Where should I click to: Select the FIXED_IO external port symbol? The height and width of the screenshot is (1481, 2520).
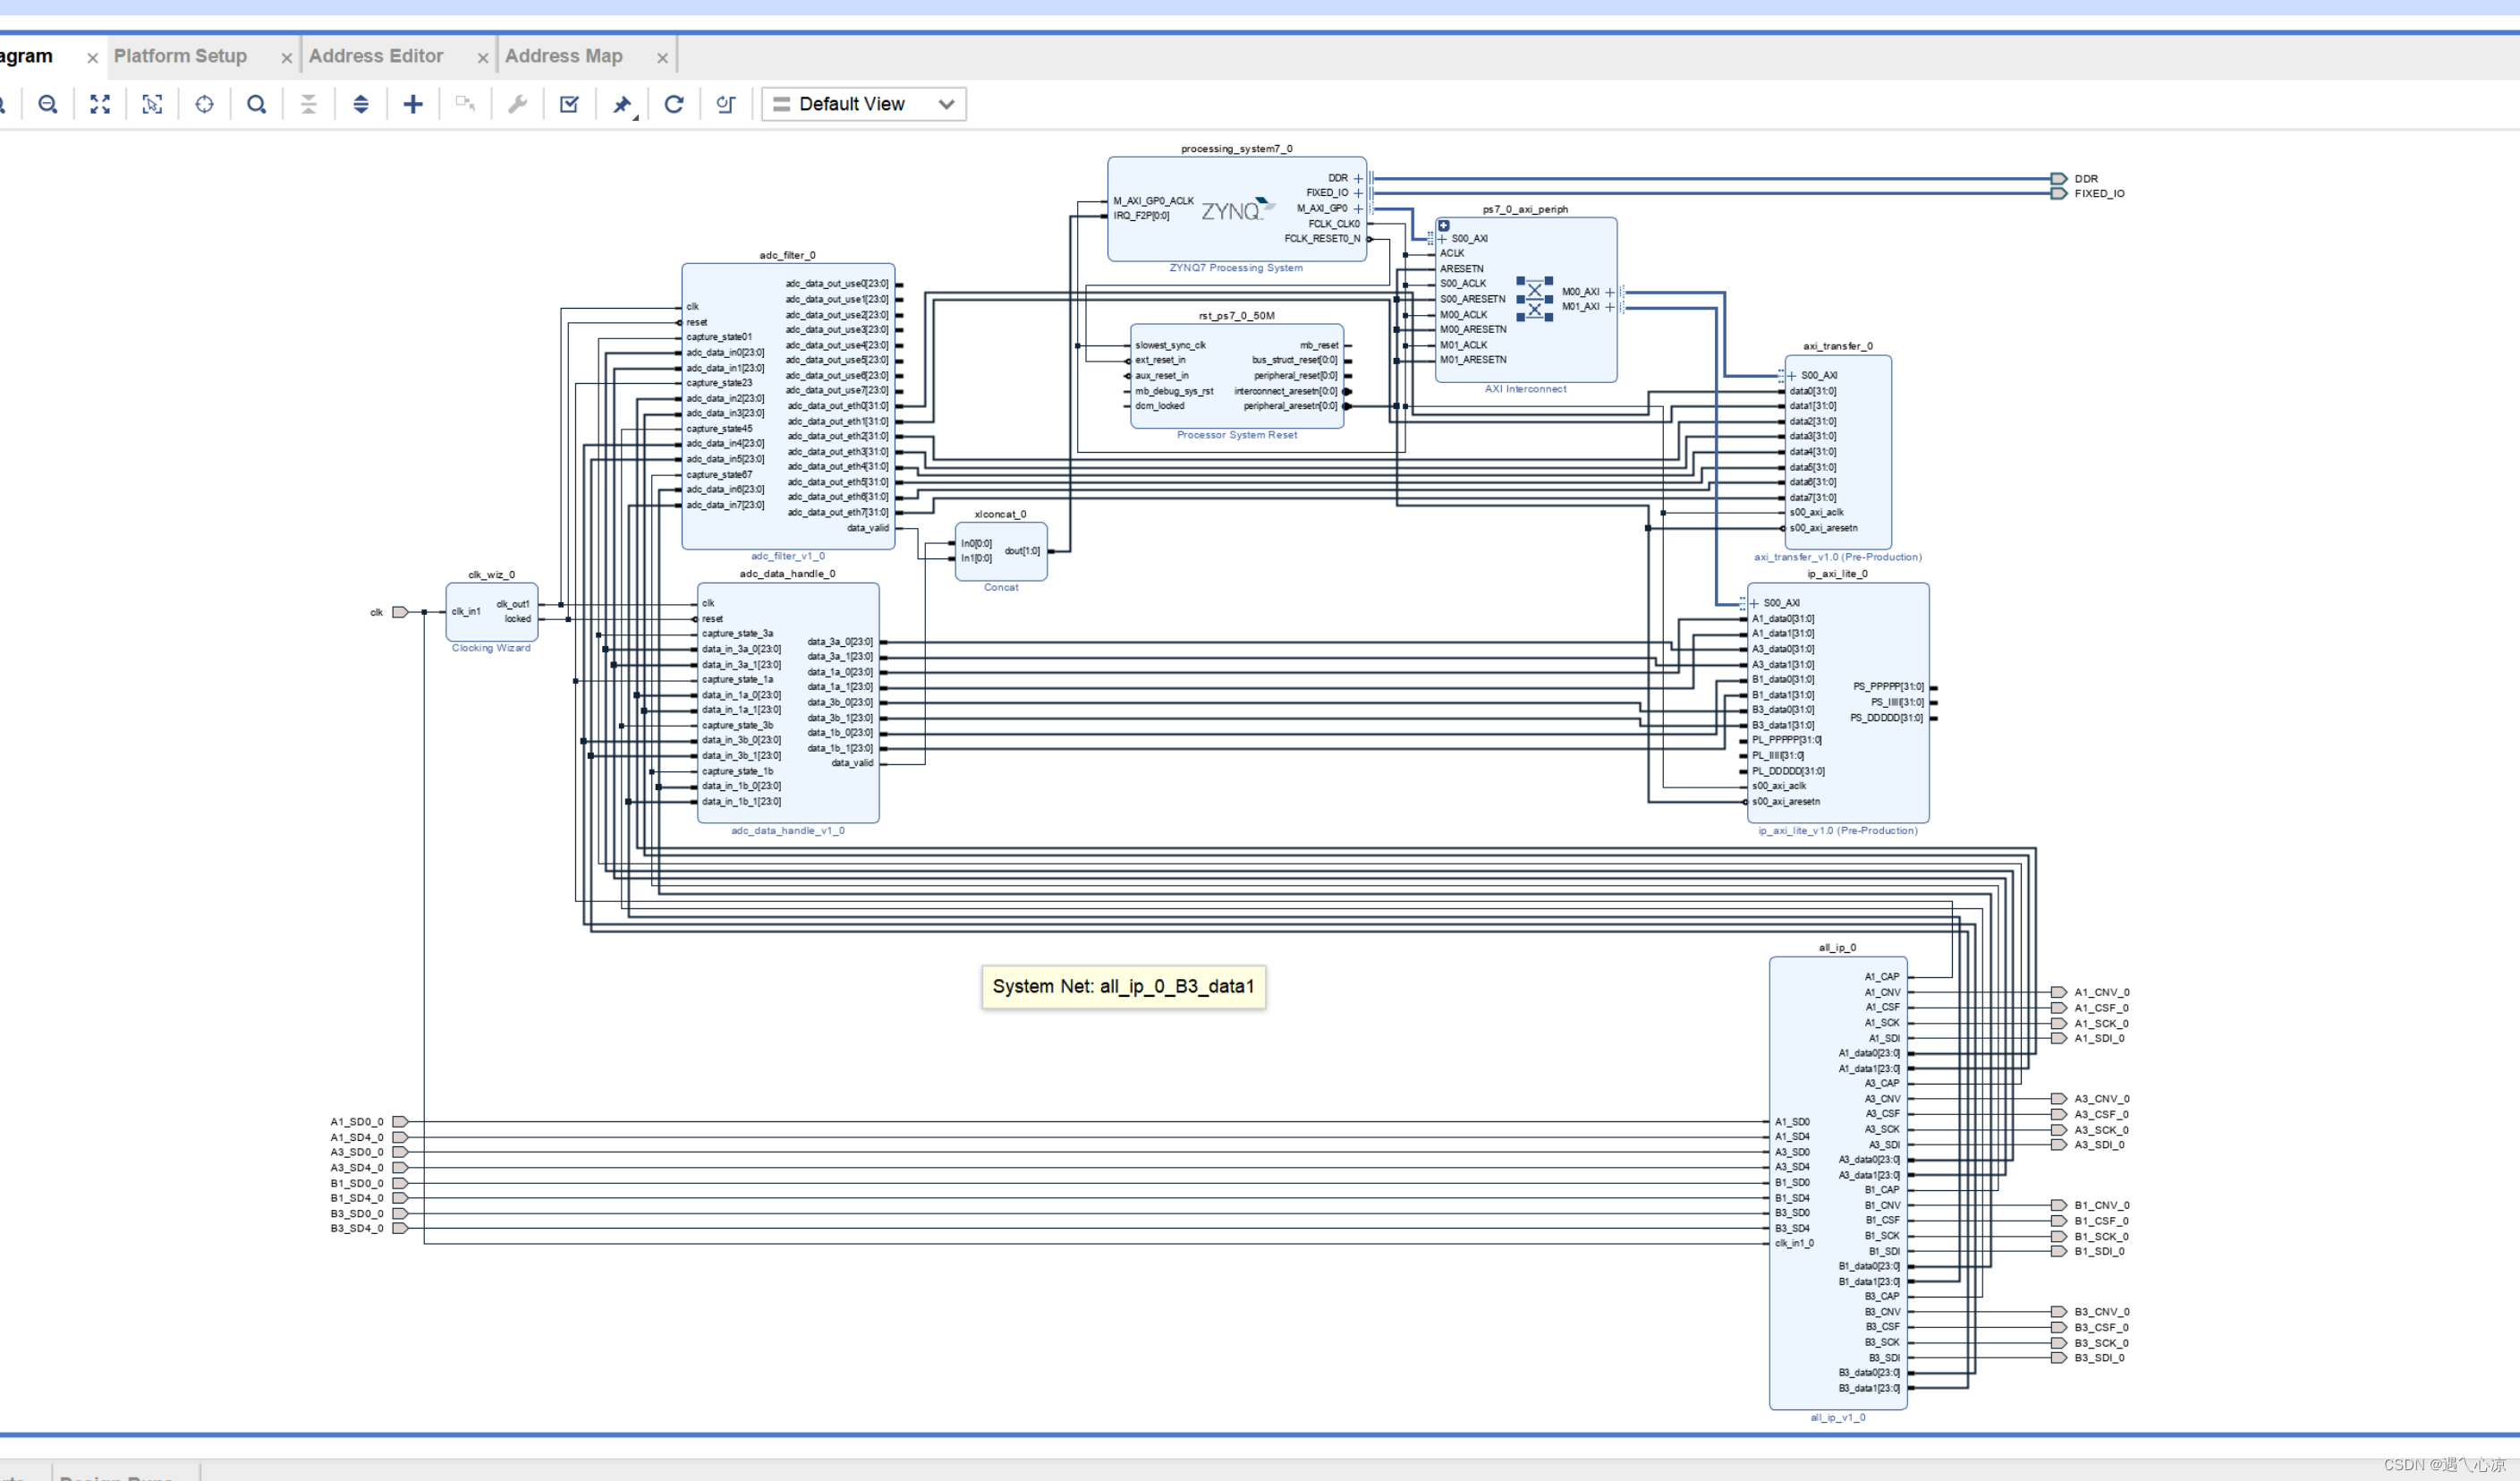(x=2059, y=194)
